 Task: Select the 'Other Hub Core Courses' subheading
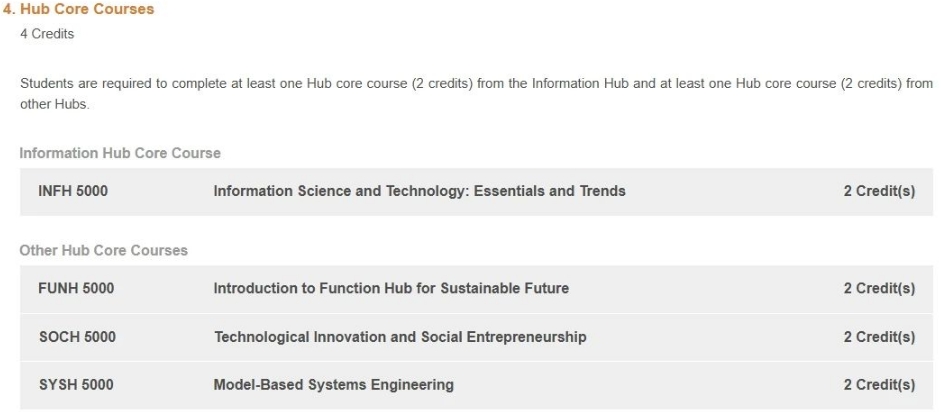[103, 250]
